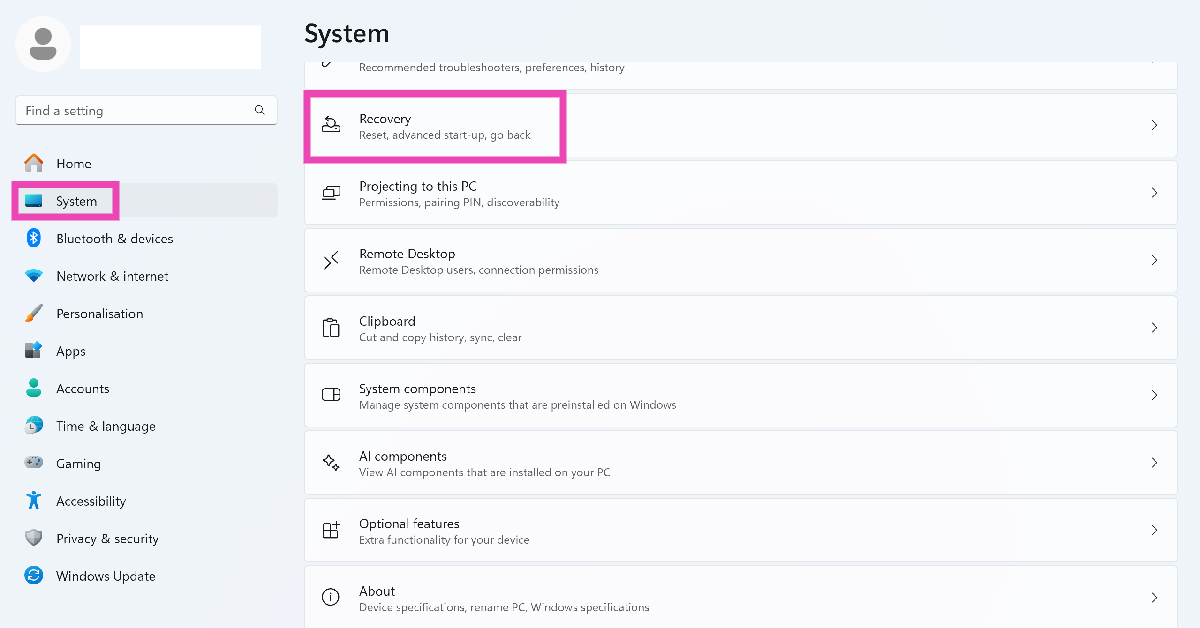This screenshot has width=1200, height=628.
Task: Open Windows Update section
Action: [105, 576]
